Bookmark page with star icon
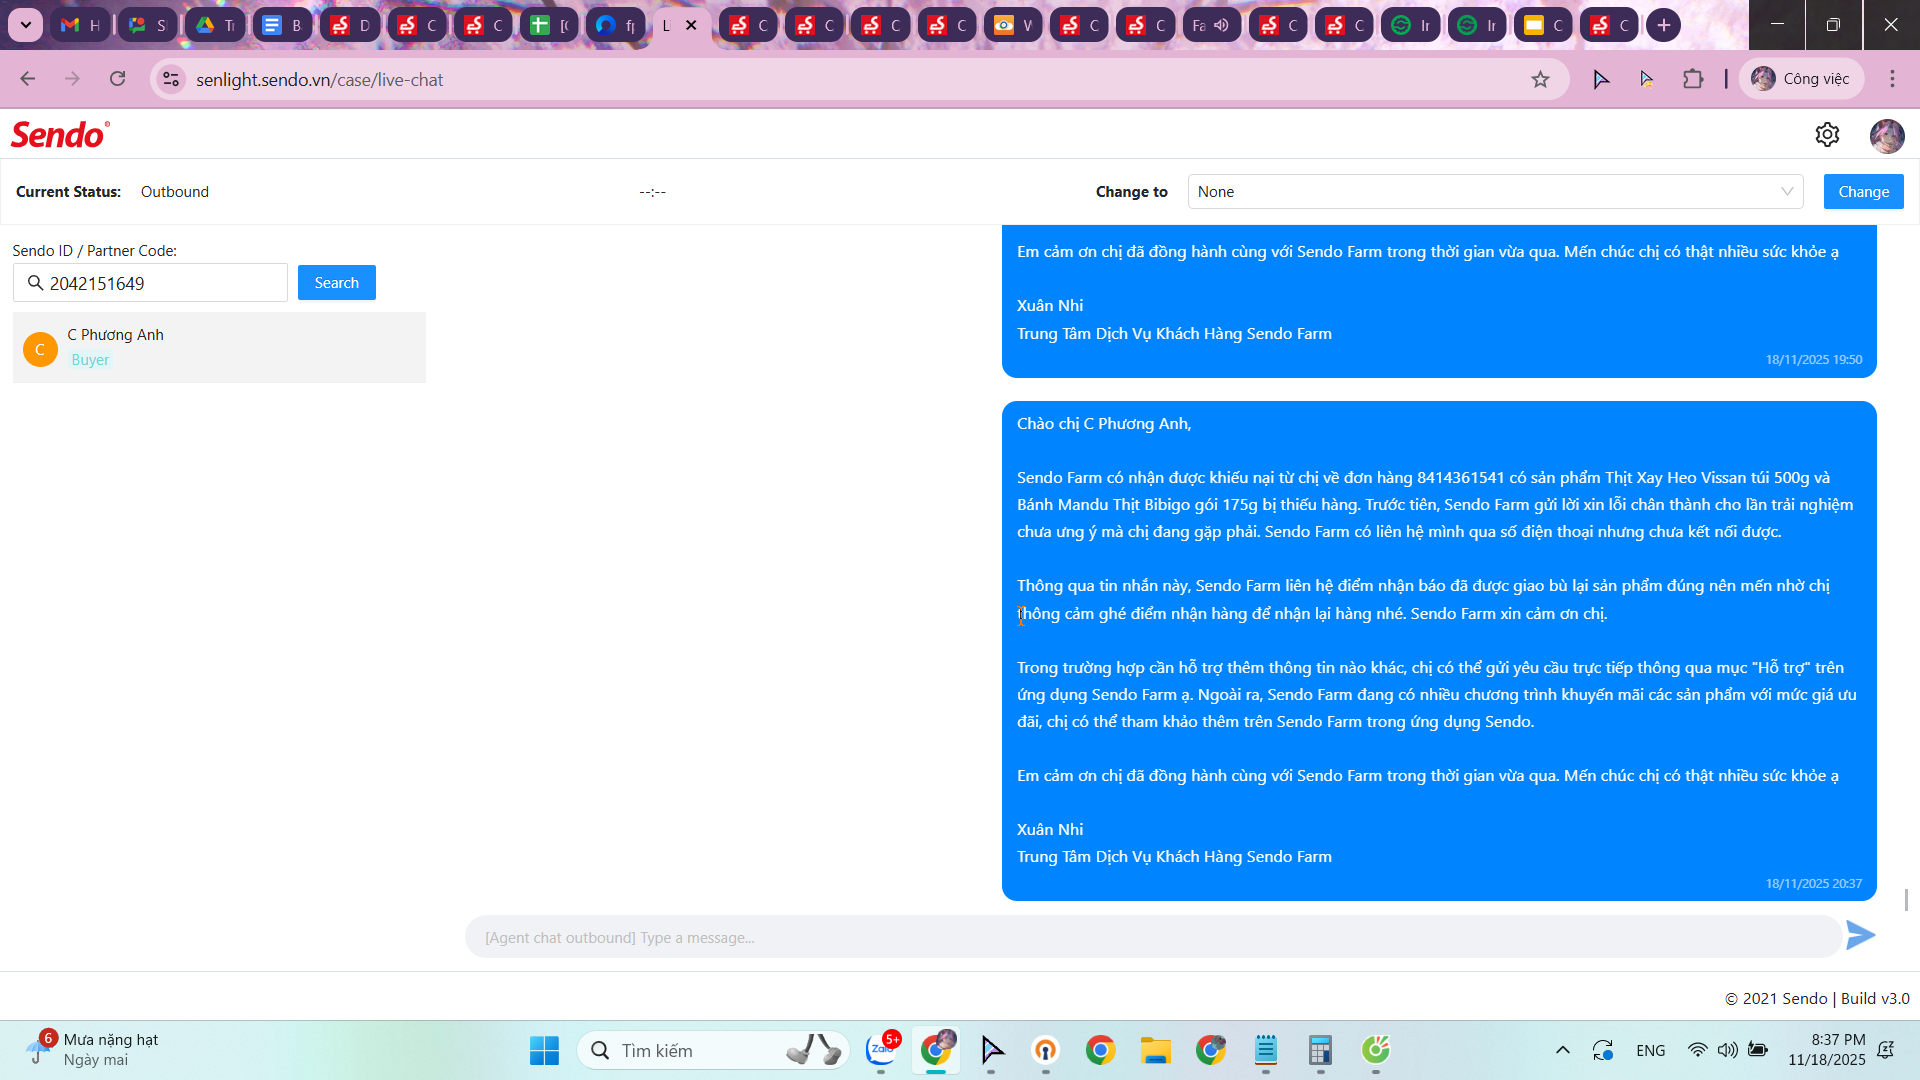The width and height of the screenshot is (1920, 1080). pos(1540,79)
